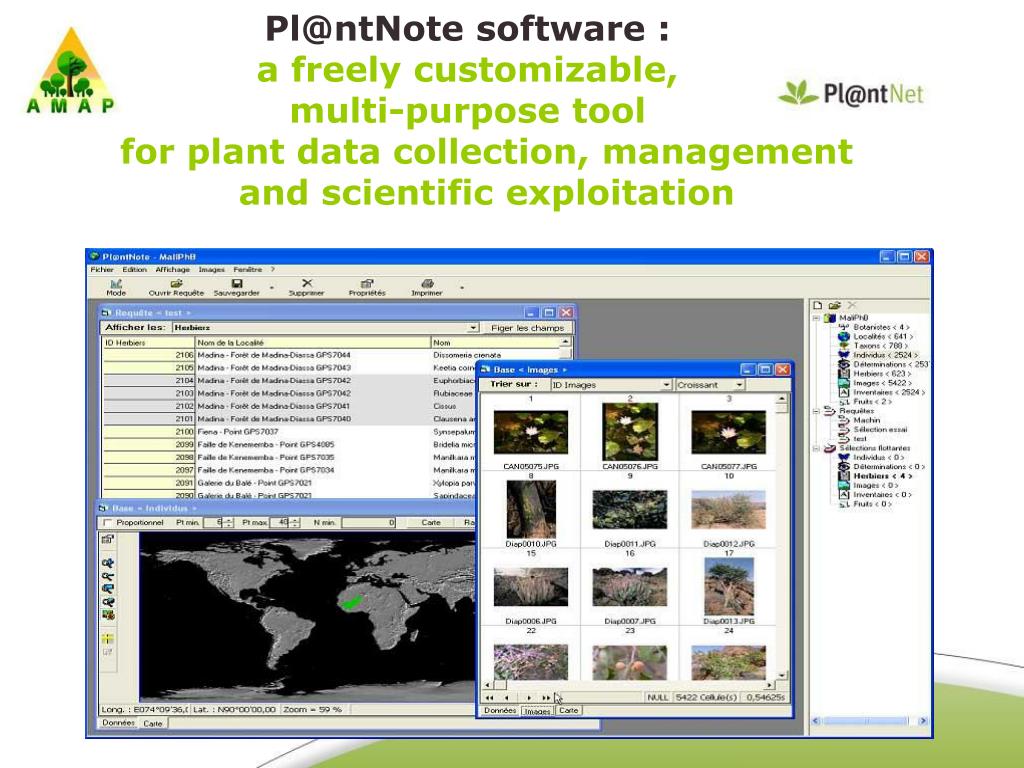The image size is (1024, 768).
Task: Click the Carte button in Individus window
Action: coord(430,522)
